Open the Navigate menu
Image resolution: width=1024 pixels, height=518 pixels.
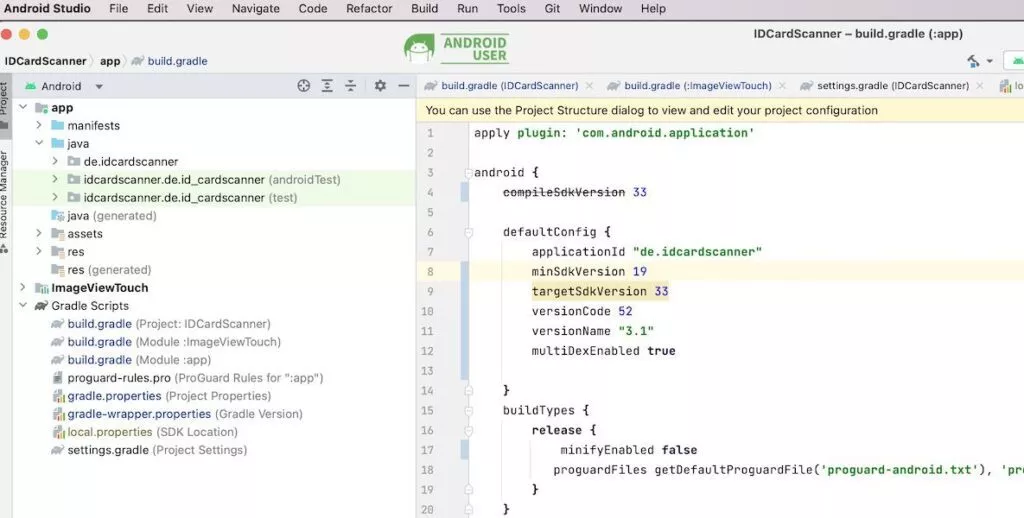[x=255, y=8]
